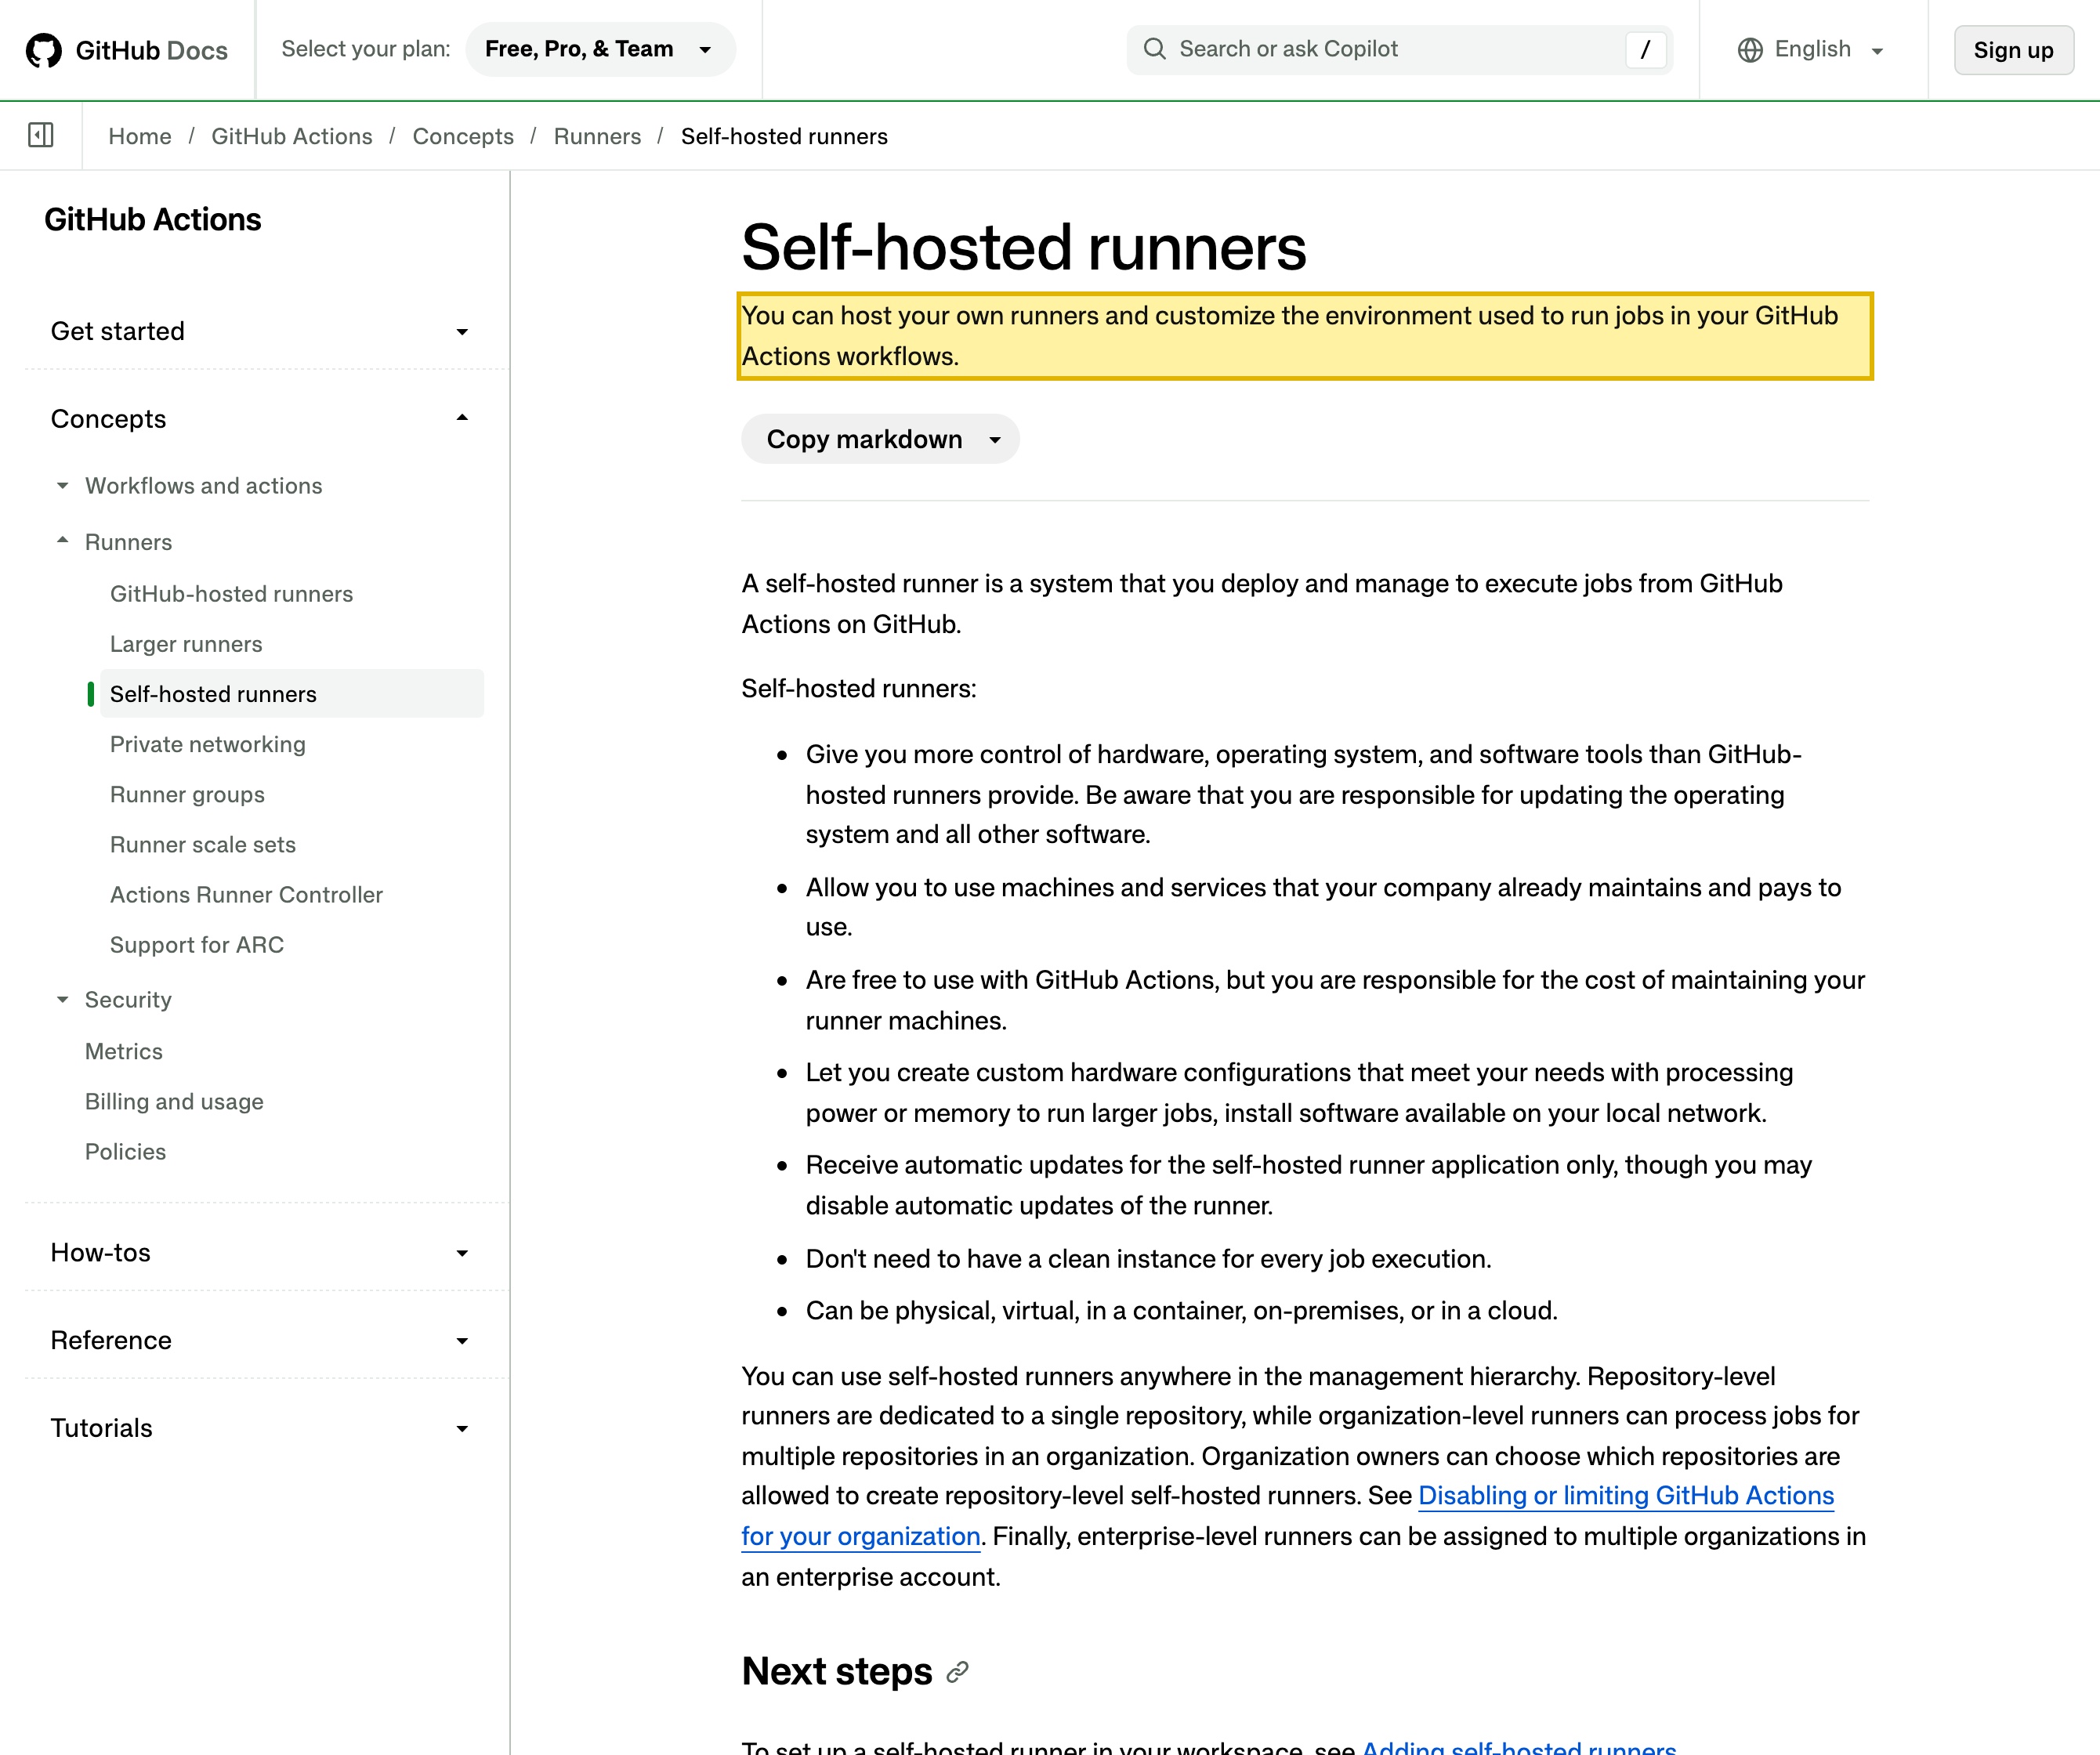2100x1755 pixels.
Task: Click the search magnifier icon
Action: click(1154, 49)
